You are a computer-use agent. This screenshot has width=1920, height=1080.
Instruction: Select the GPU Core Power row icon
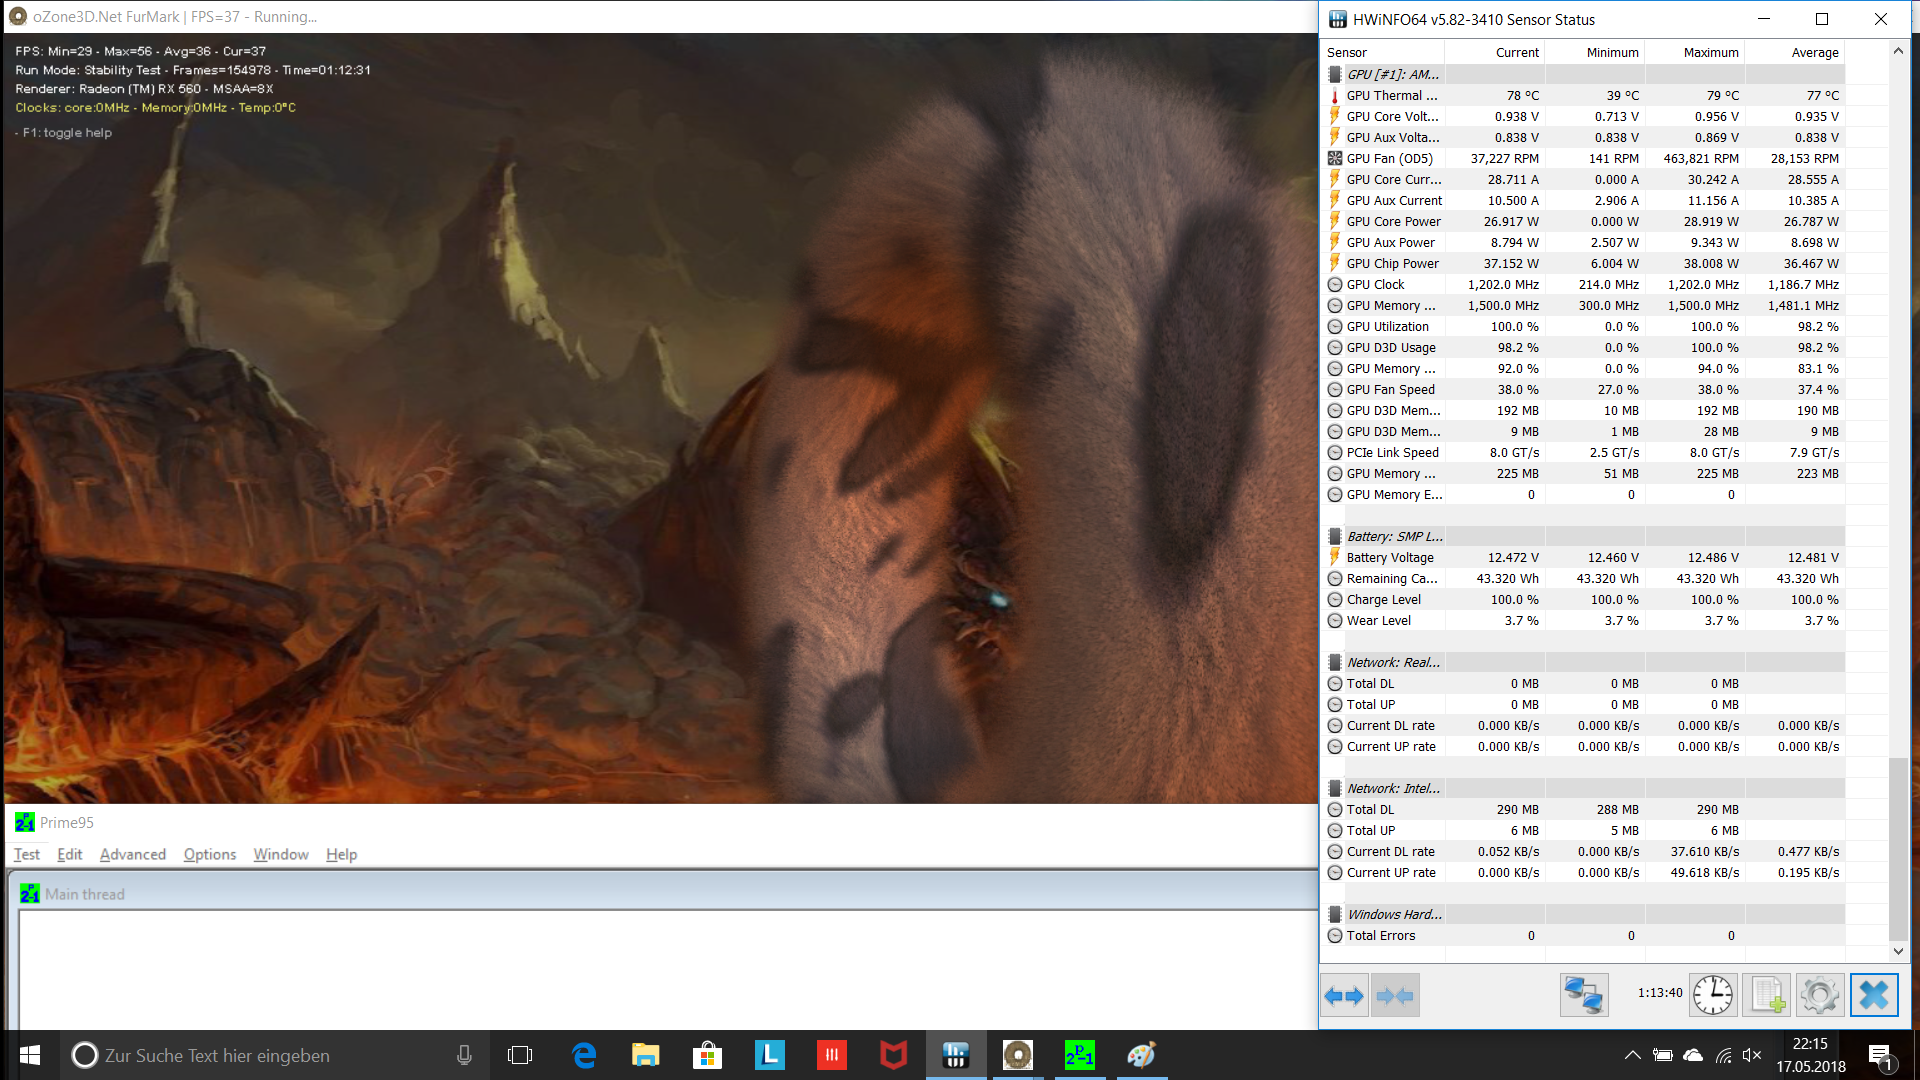tap(1334, 221)
